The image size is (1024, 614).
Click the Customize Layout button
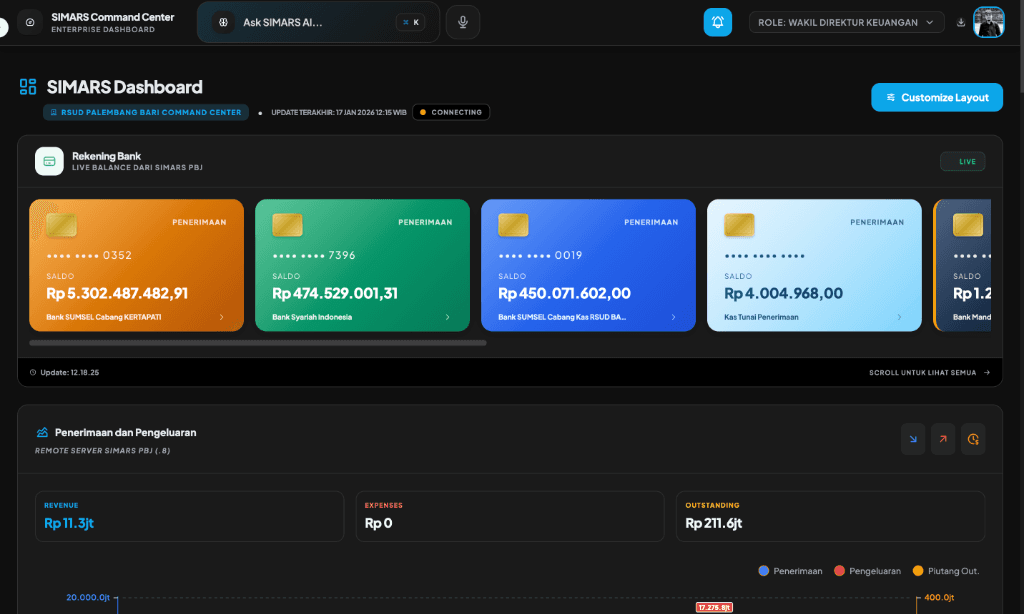(936, 97)
